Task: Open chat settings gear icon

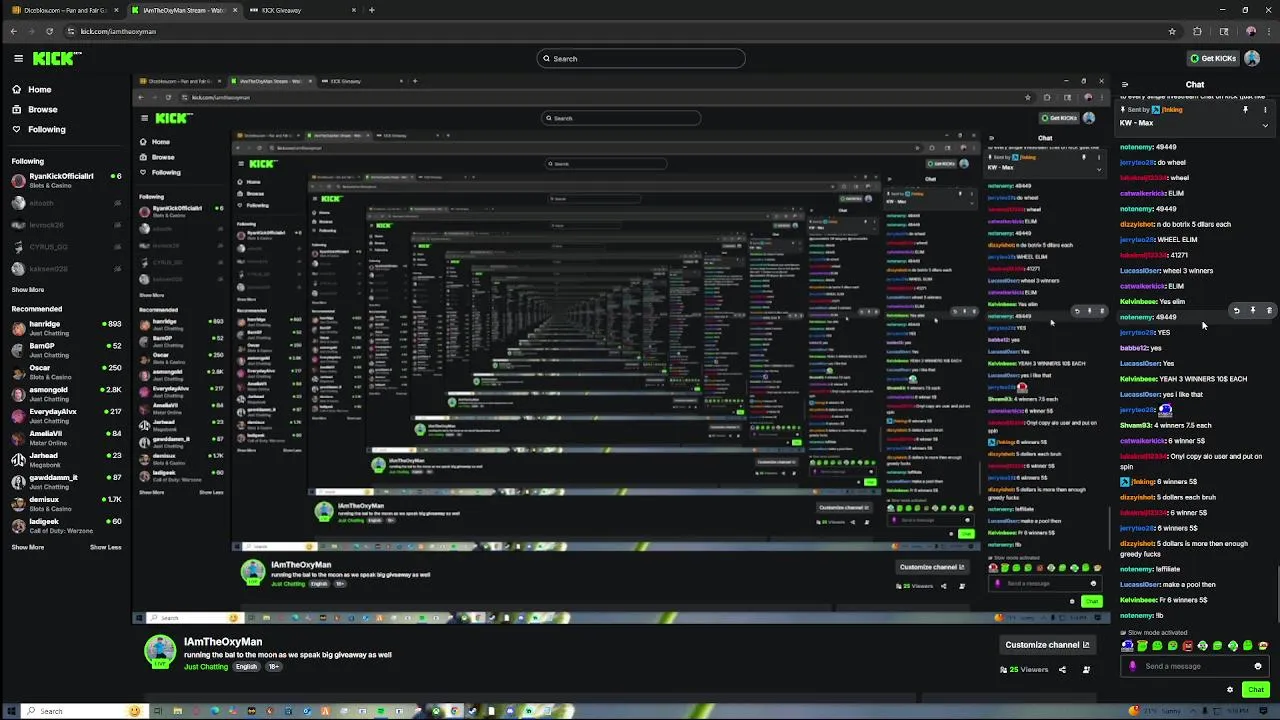Action: click(x=1230, y=689)
